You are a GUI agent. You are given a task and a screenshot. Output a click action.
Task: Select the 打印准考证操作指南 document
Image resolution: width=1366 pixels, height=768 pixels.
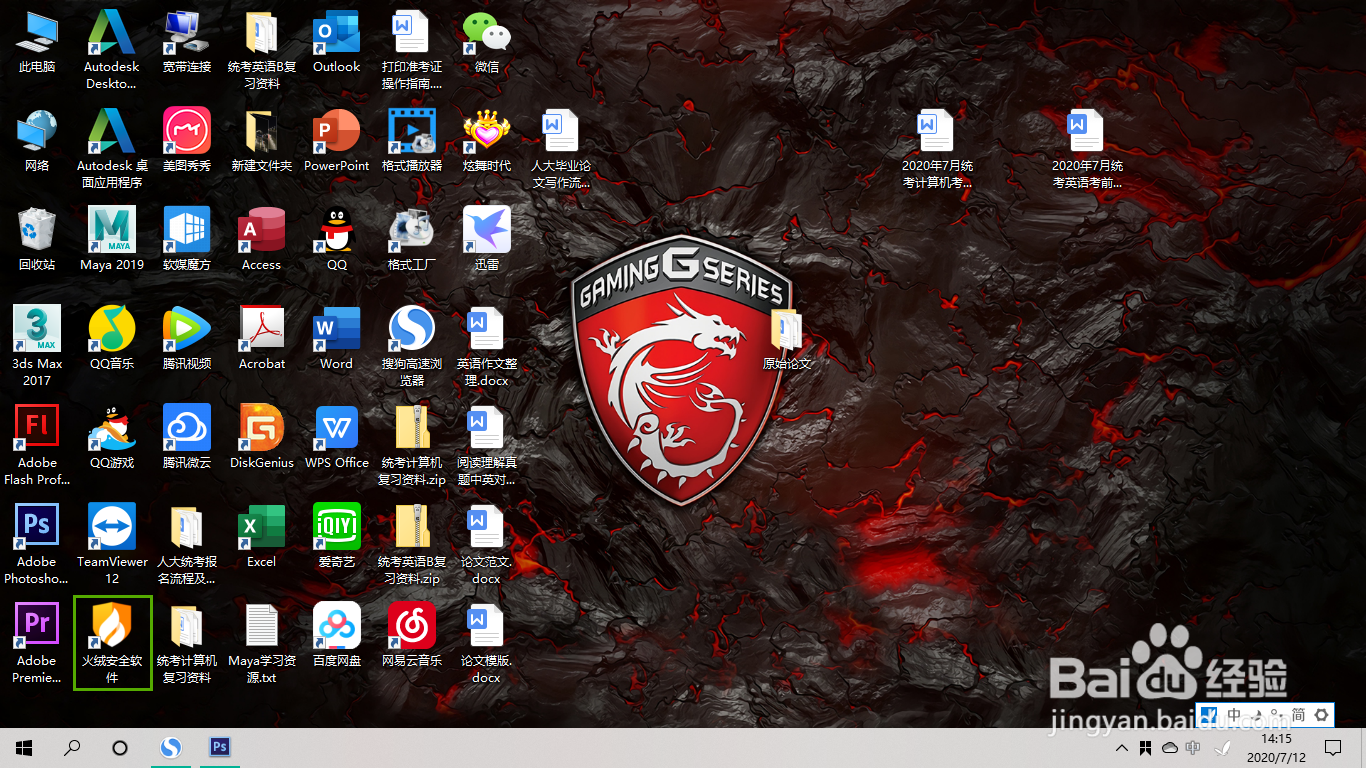412,49
